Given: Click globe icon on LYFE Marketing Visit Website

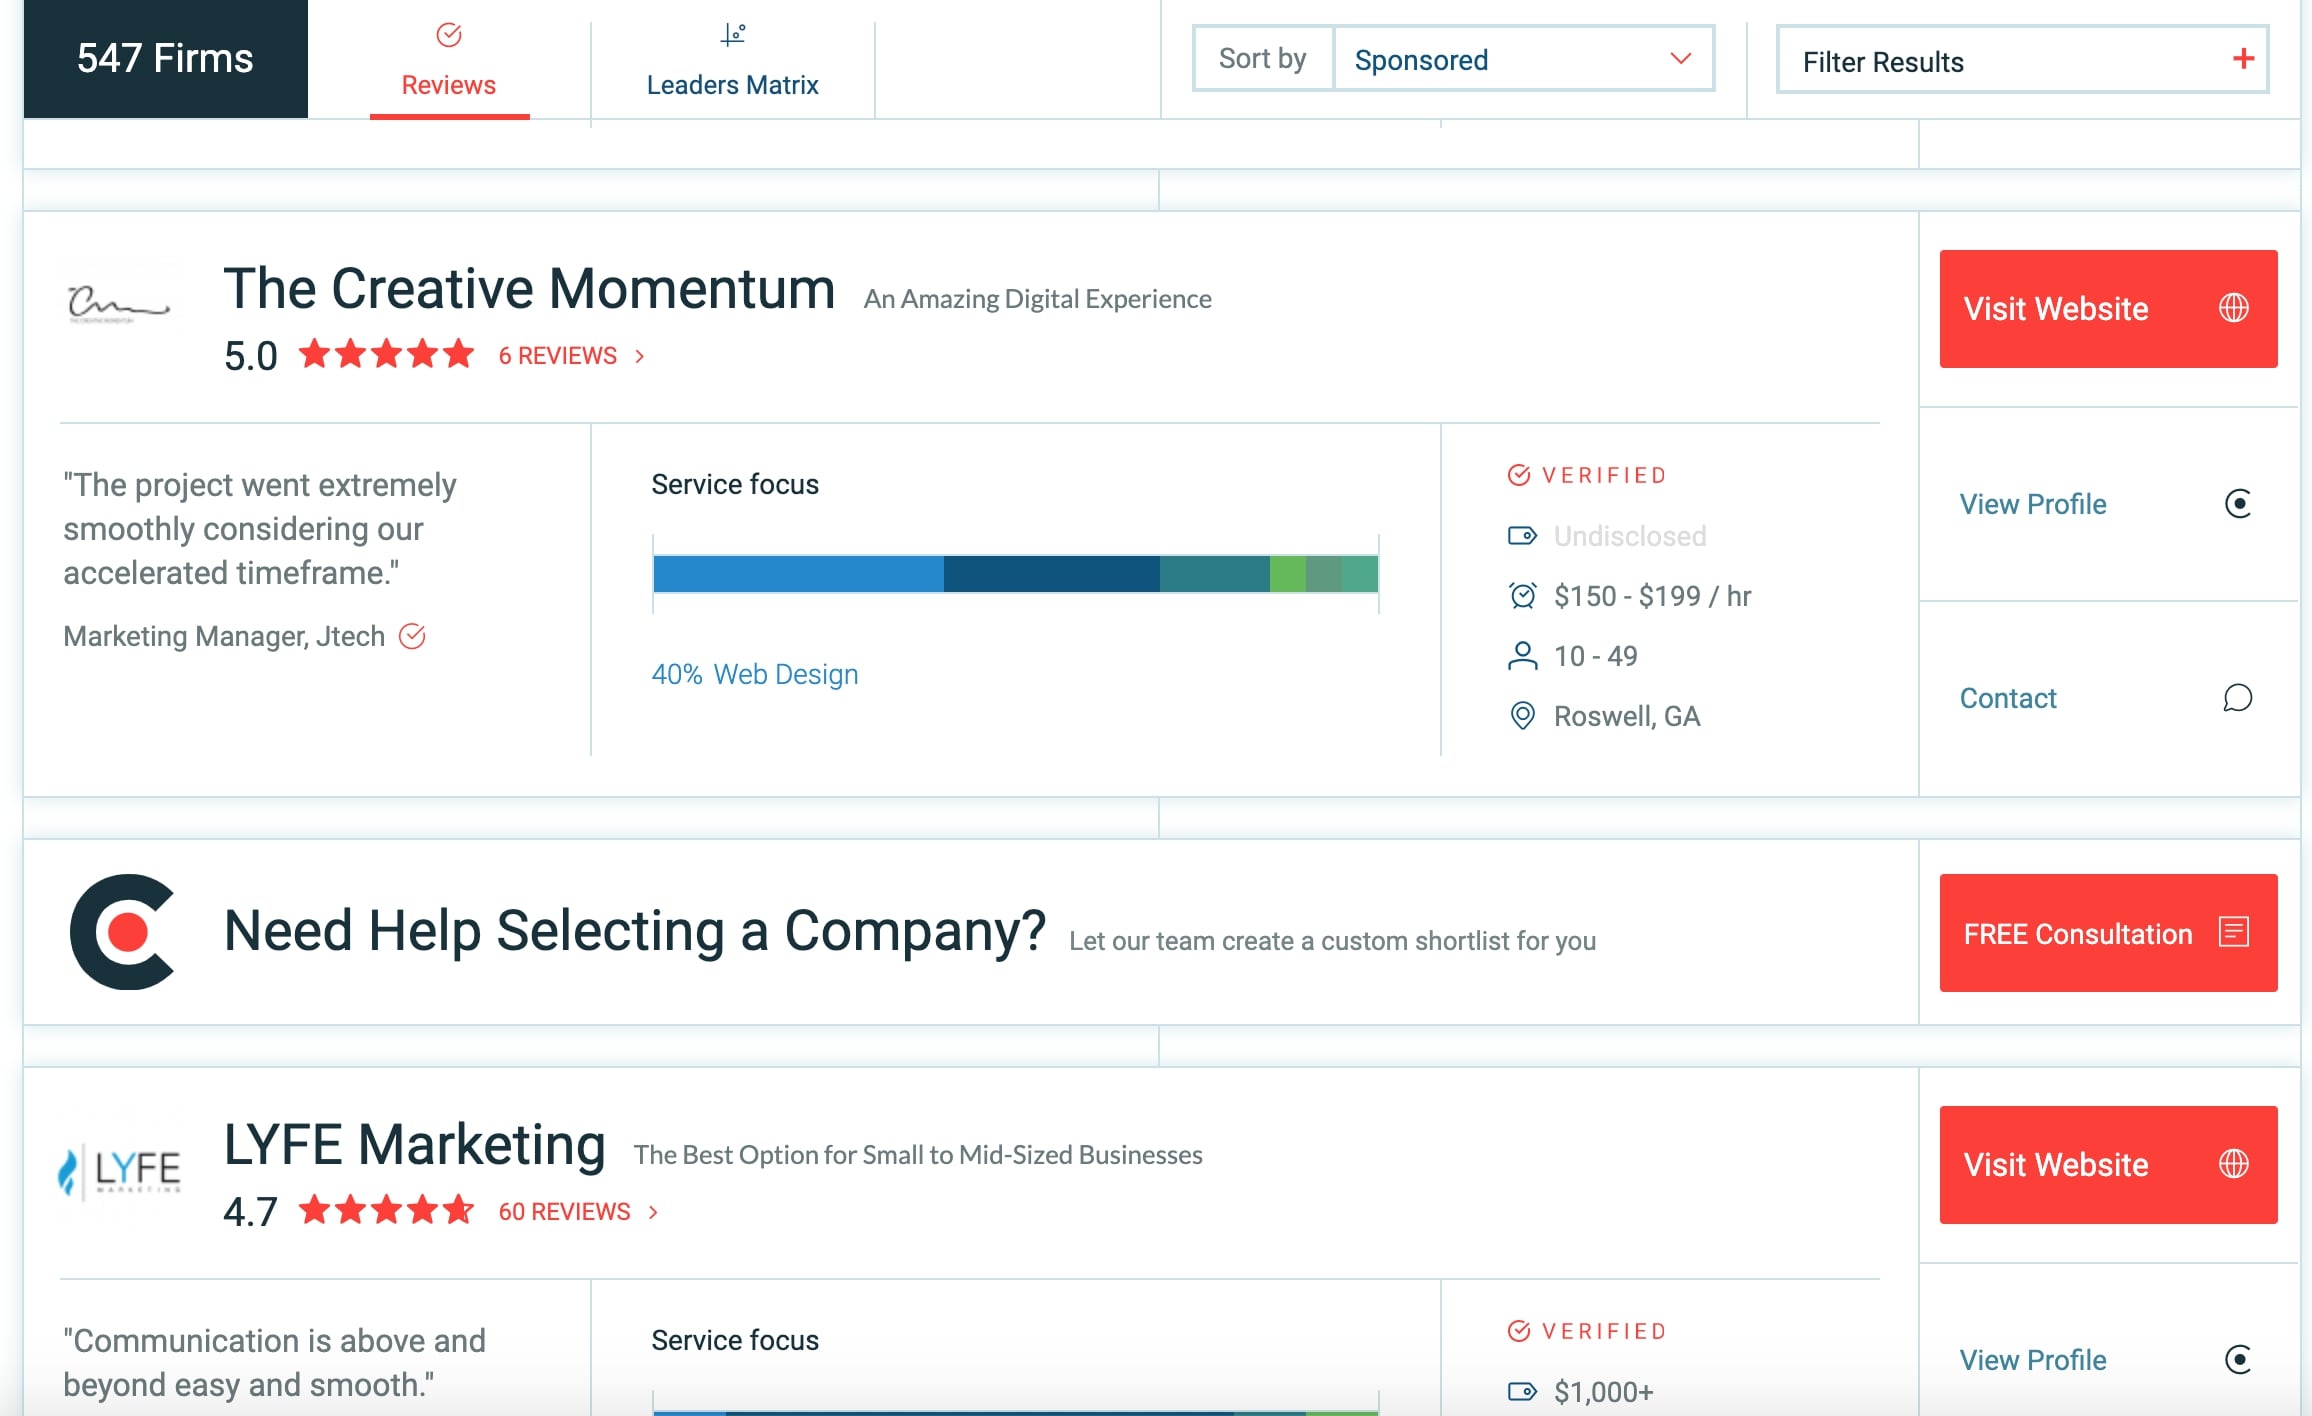Looking at the screenshot, I should (2233, 1164).
